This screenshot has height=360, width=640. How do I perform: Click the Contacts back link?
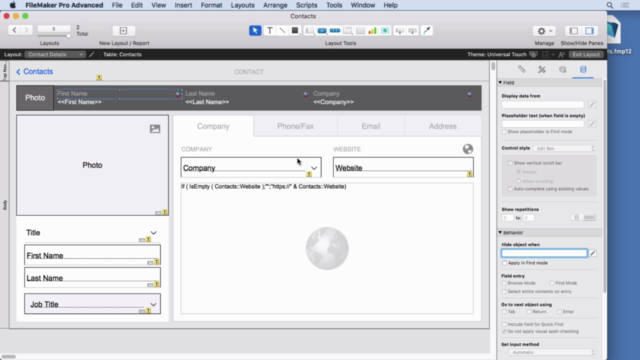click(x=35, y=71)
